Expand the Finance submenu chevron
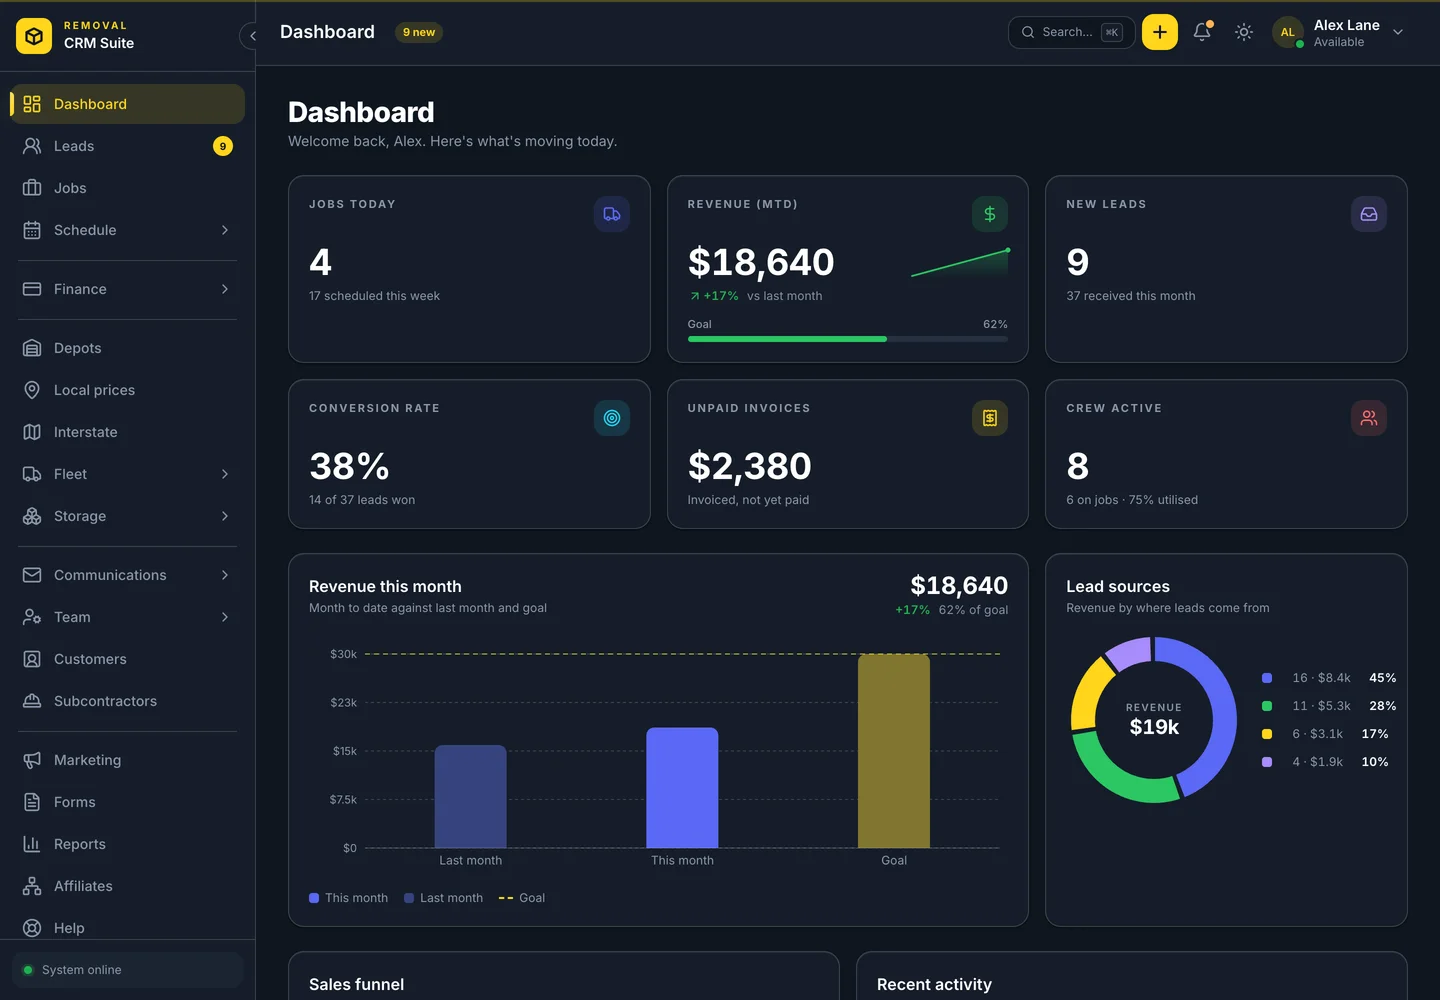 point(225,289)
